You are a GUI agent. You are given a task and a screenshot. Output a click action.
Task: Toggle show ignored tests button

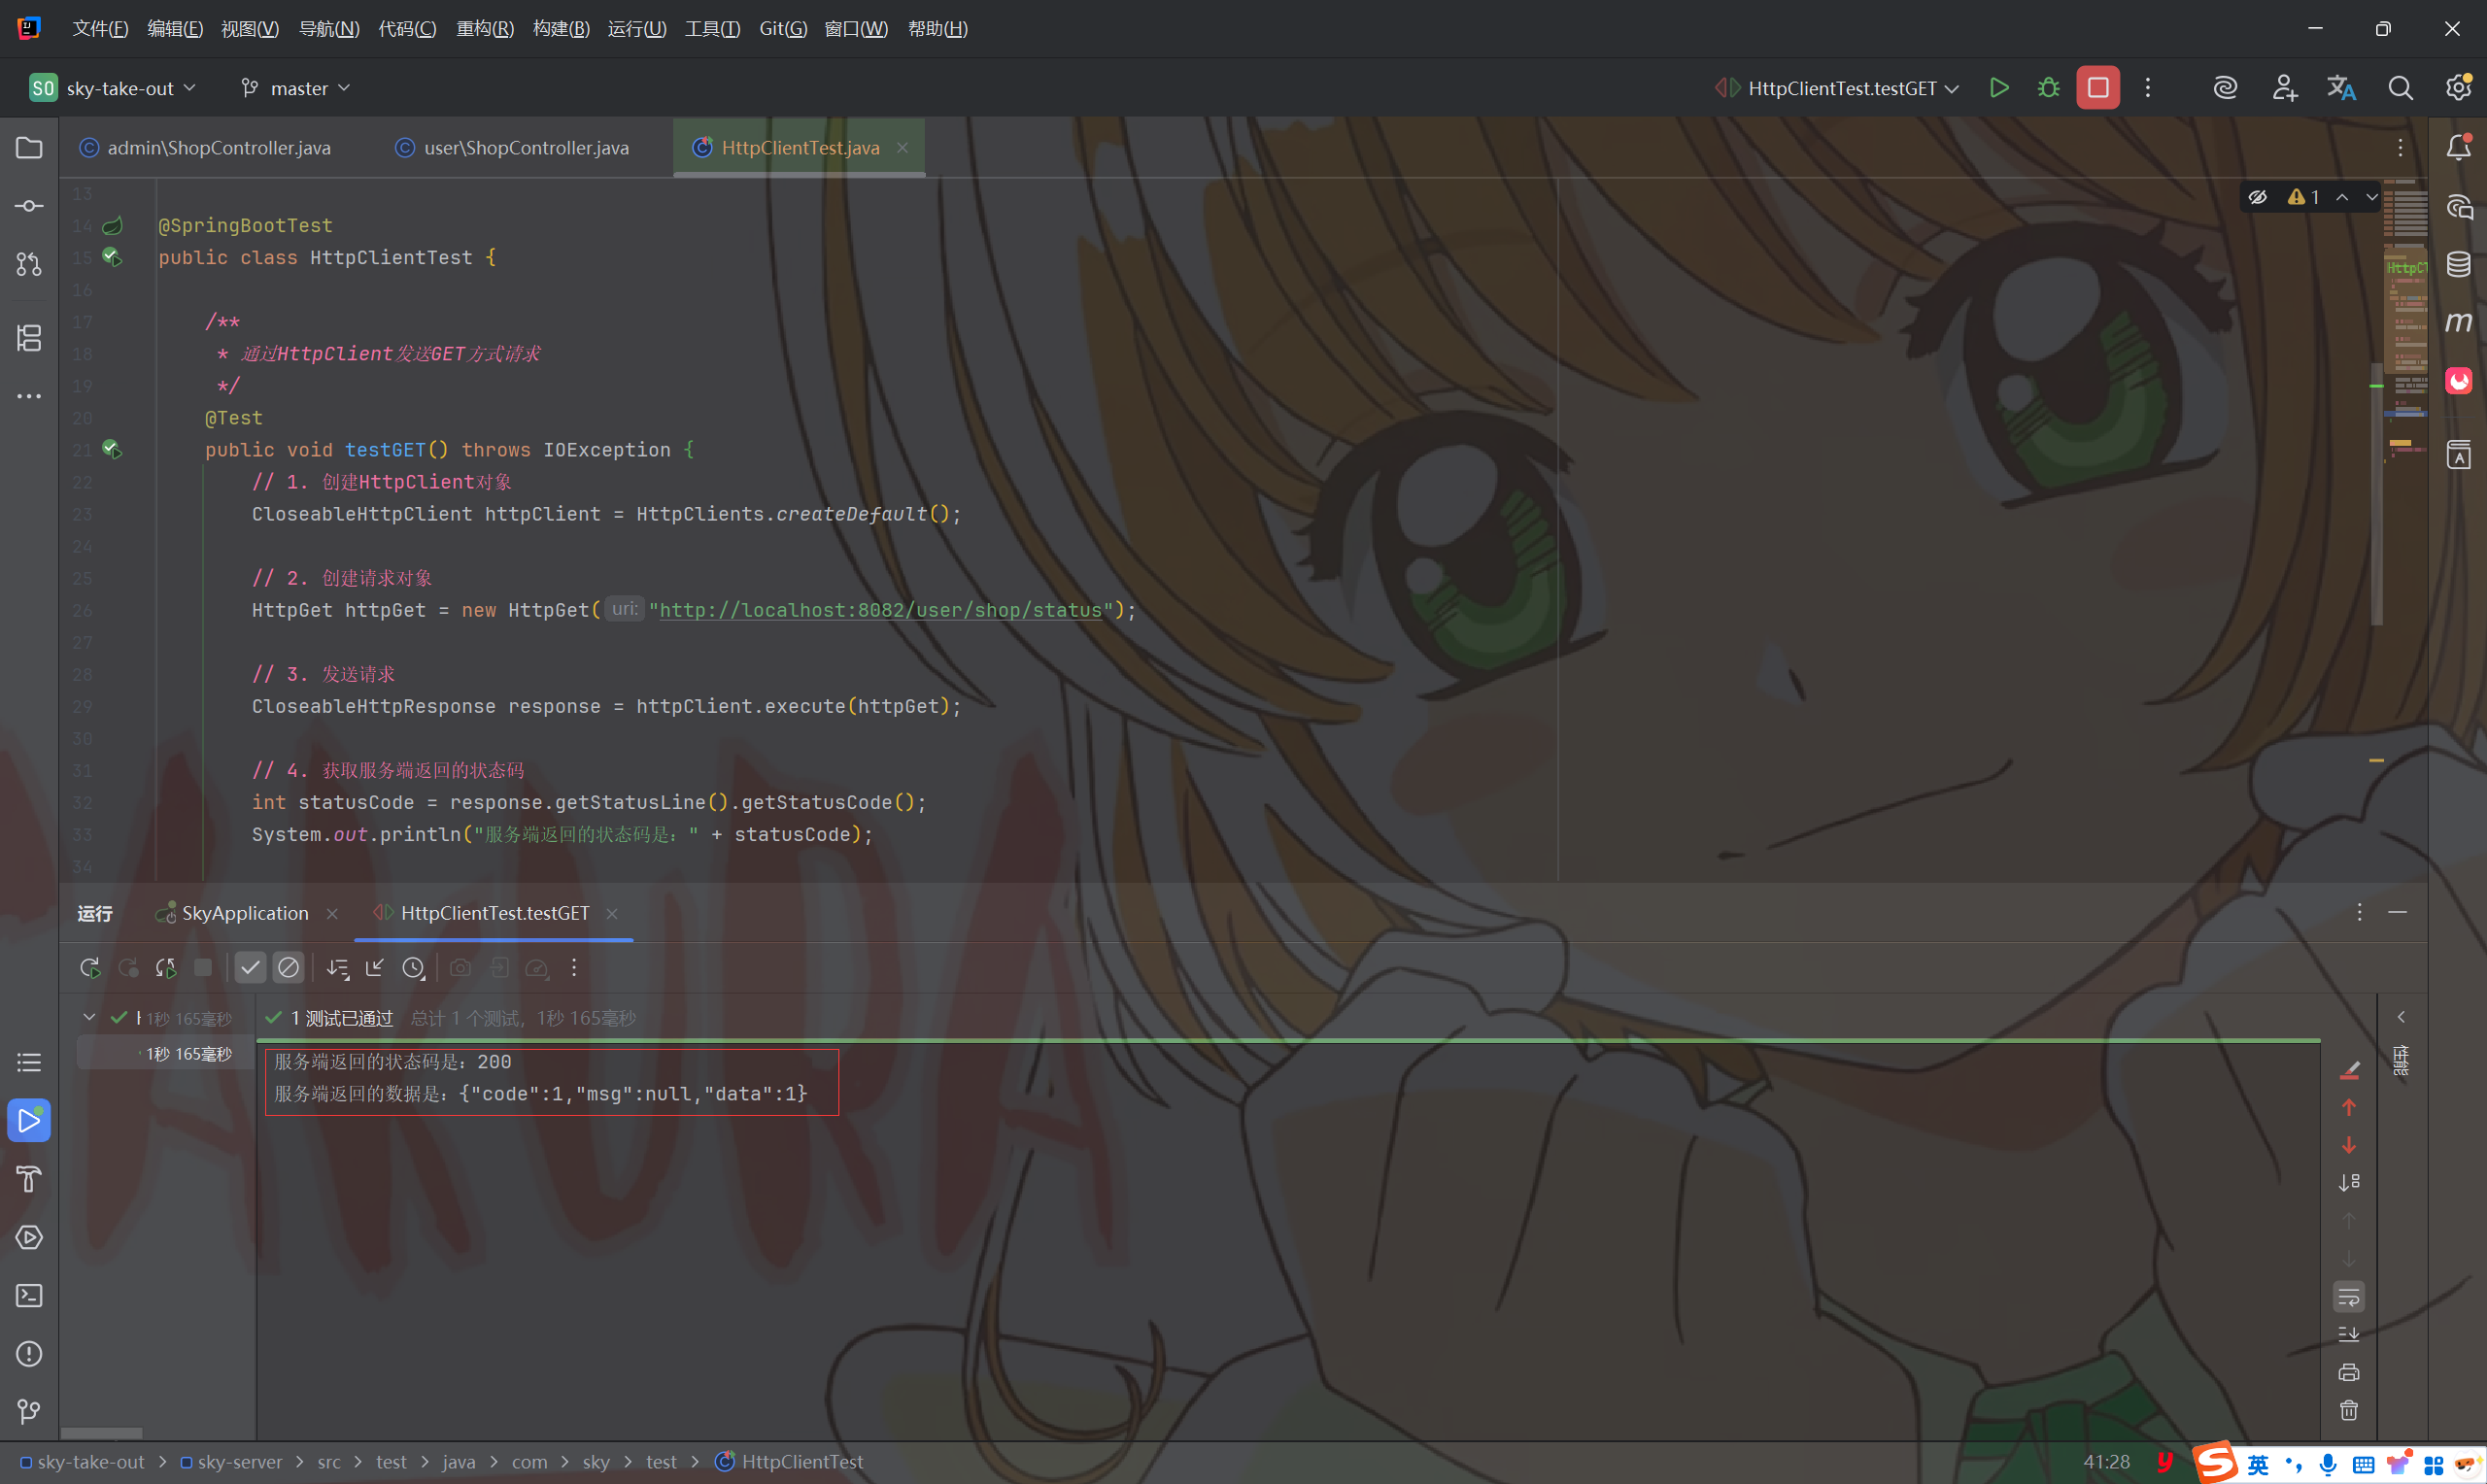point(288,968)
